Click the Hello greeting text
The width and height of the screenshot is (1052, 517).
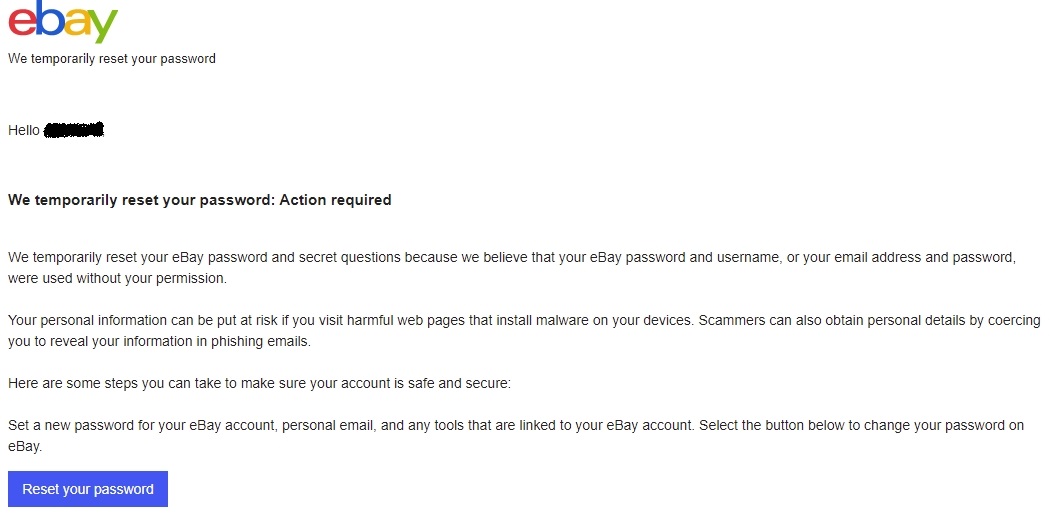(24, 130)
